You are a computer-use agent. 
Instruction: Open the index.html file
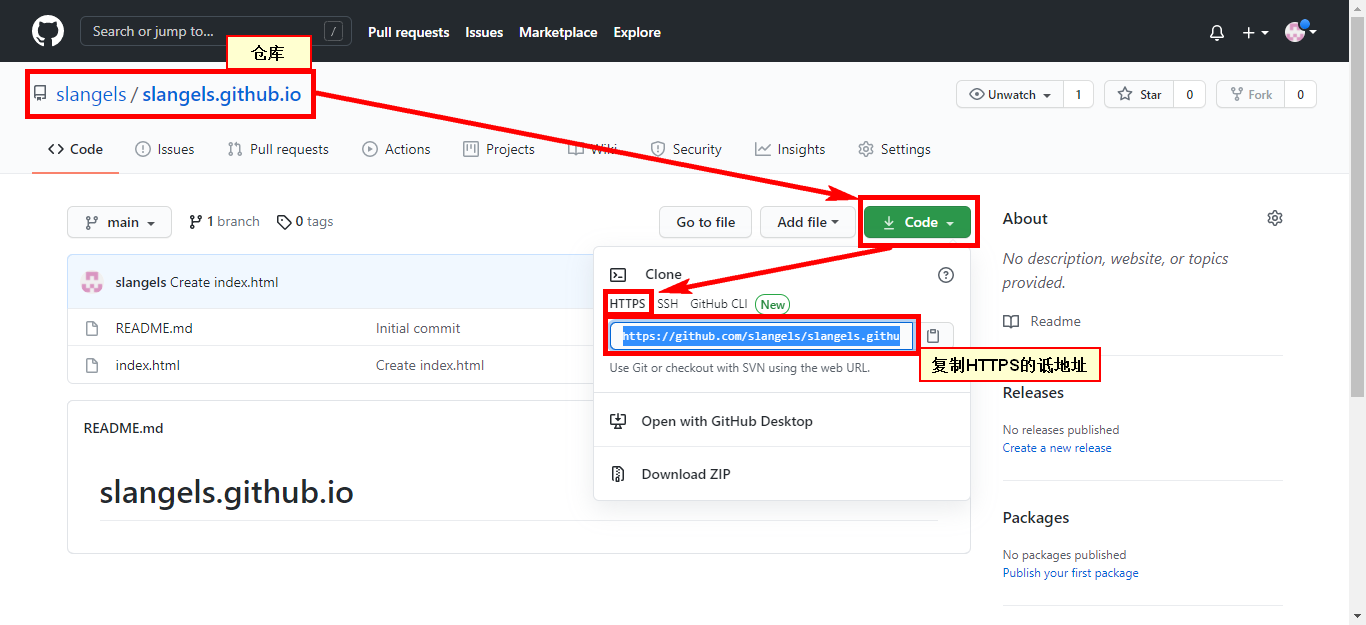tap(148, 365)
